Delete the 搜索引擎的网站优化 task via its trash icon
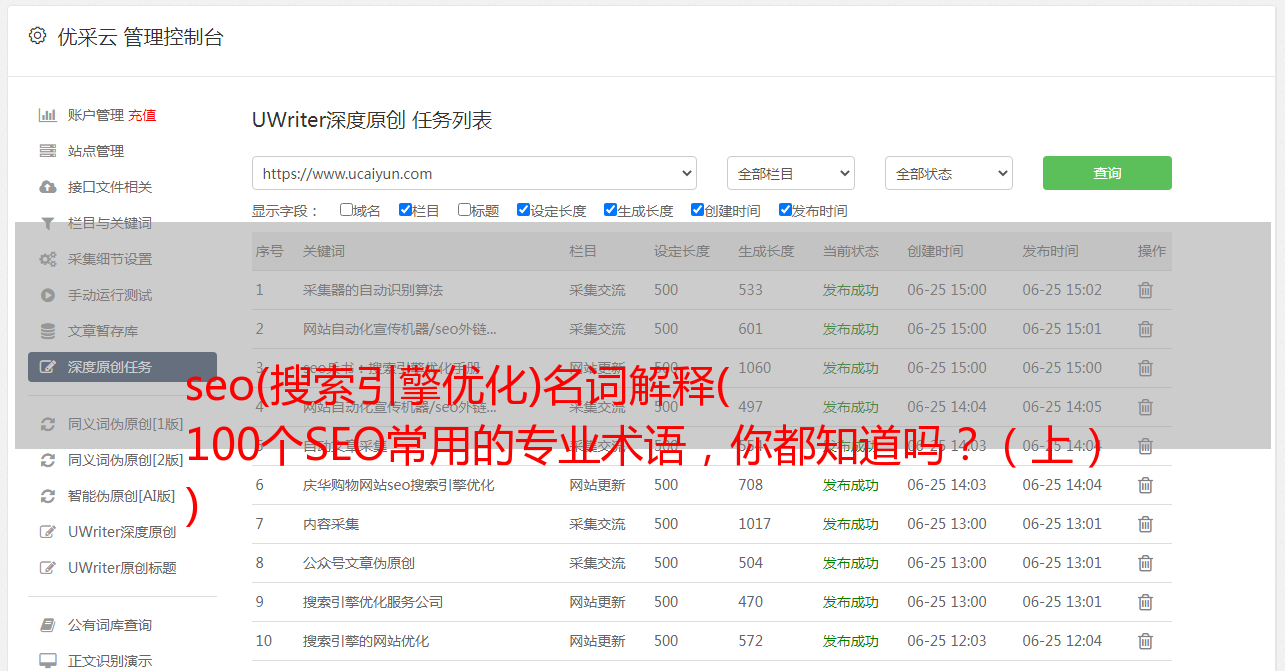Screen dimensions: 1285x671 [1145, 641]
